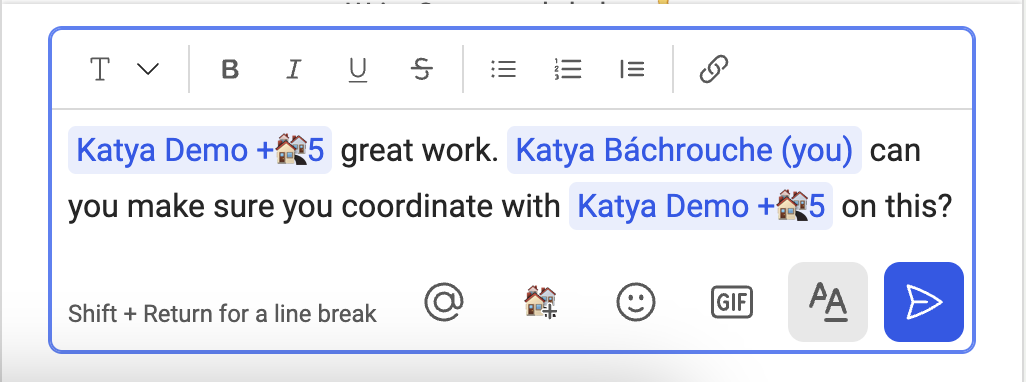Viewport: 1026px width, 382px height.
Task: Insert a numbered list
Action: point(567,69)
